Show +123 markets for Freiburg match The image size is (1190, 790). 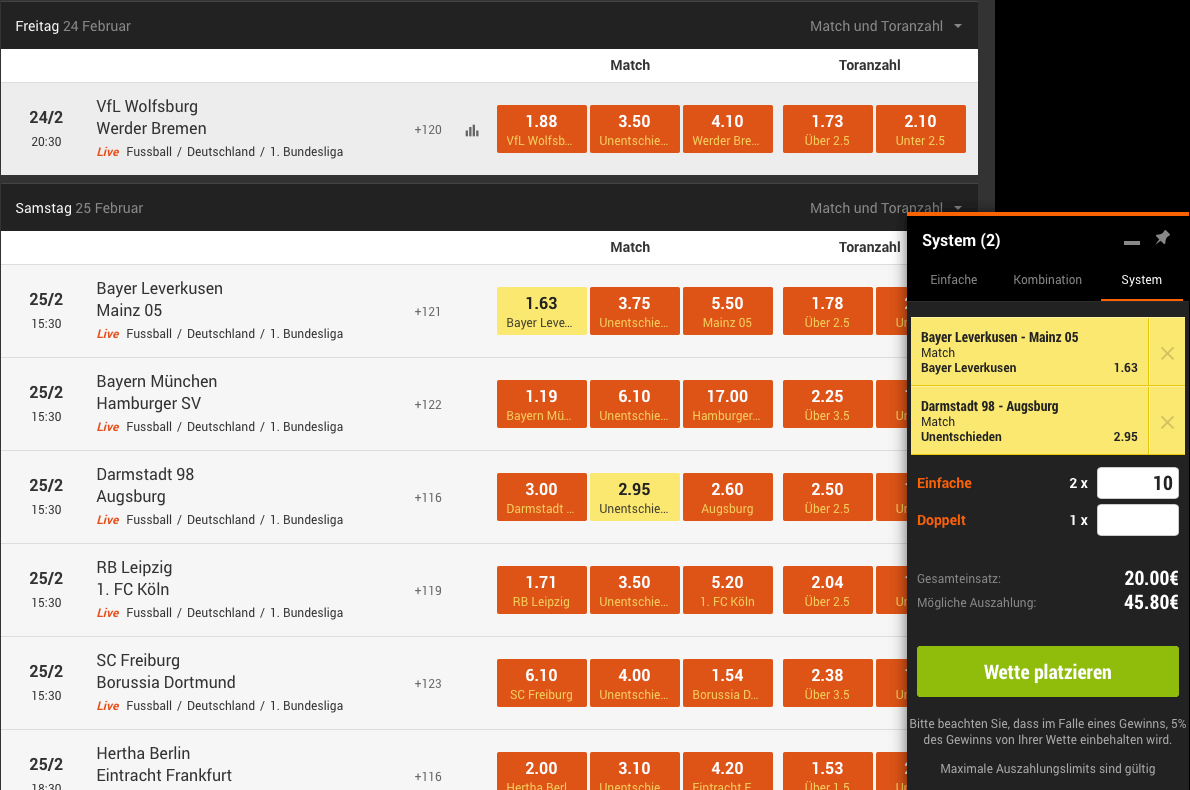pos(427,684)
